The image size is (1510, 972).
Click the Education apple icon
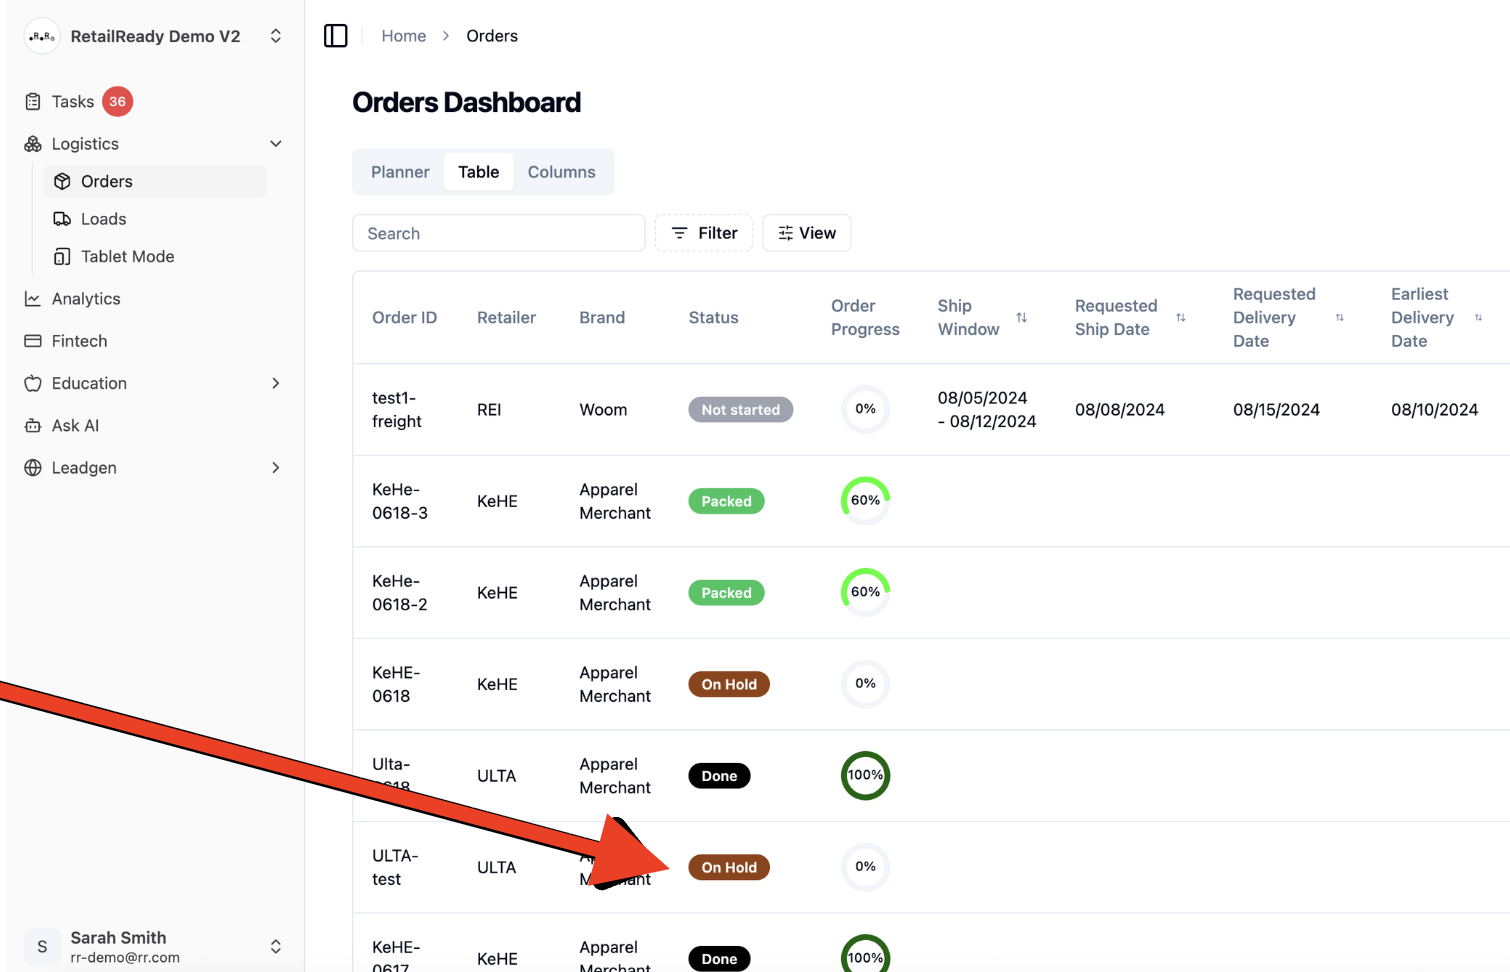tap(33, 383)
